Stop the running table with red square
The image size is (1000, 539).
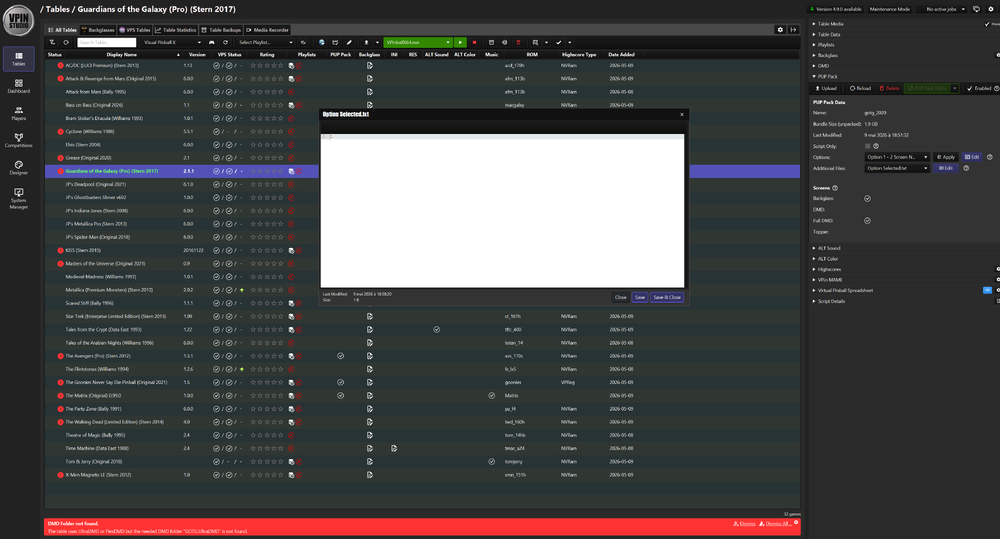[x=474, y=42]
